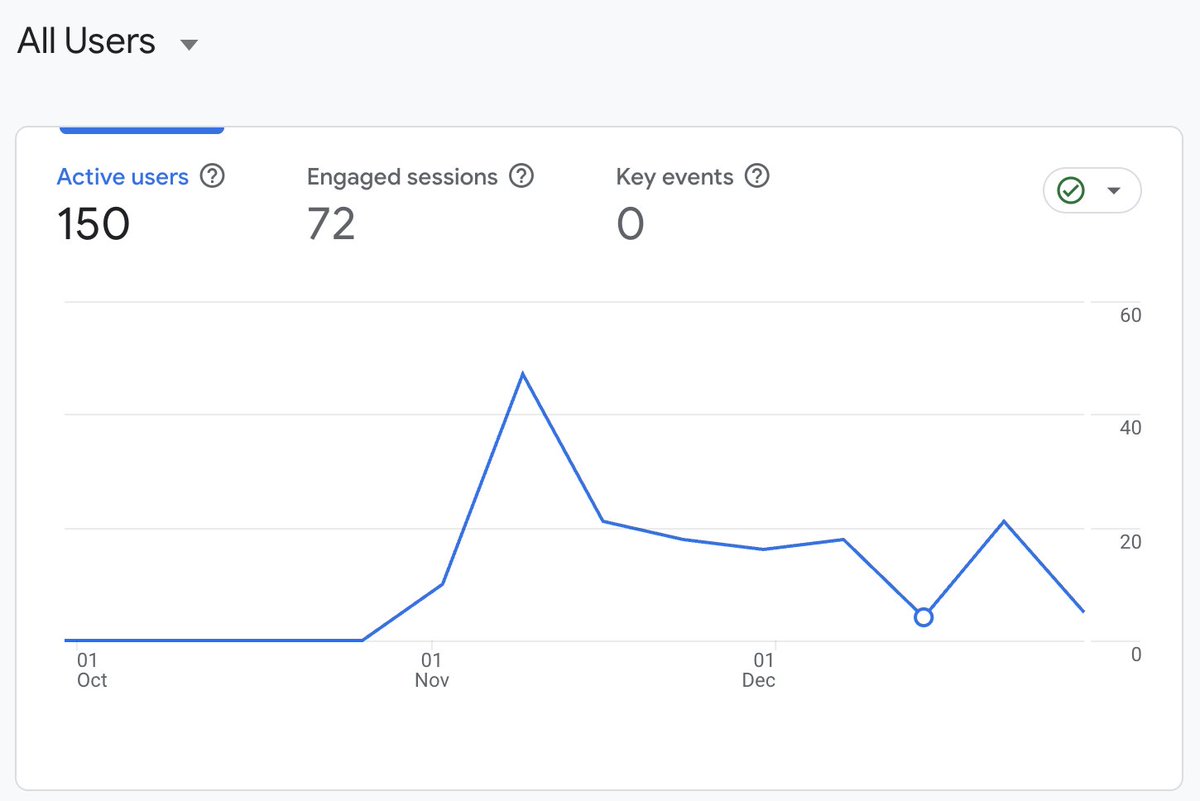Click the Engaged sessions value 72
1200x801 pixels.
coord(331,224)
